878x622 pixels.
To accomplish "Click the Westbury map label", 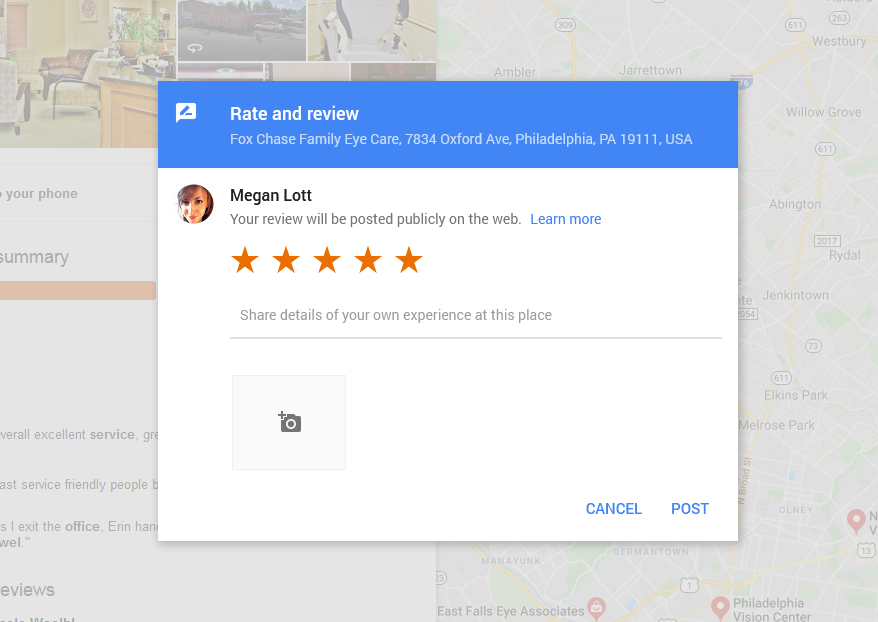I will [839, 41].
